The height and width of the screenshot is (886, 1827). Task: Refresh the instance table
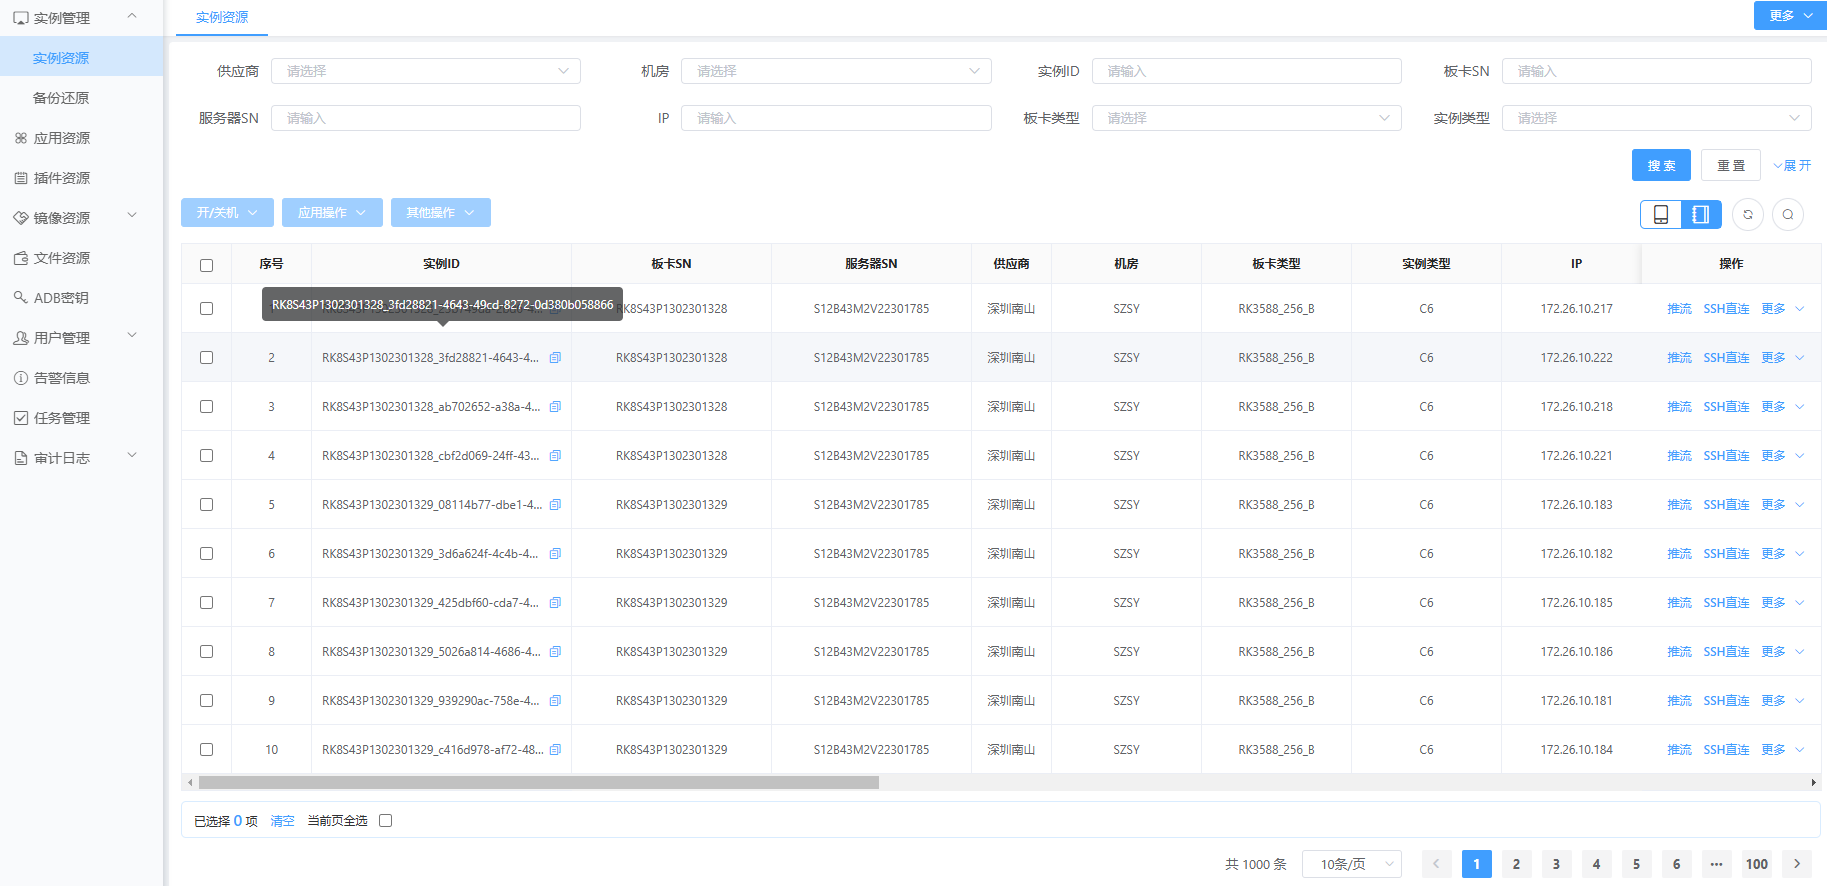pos(1748,214)
